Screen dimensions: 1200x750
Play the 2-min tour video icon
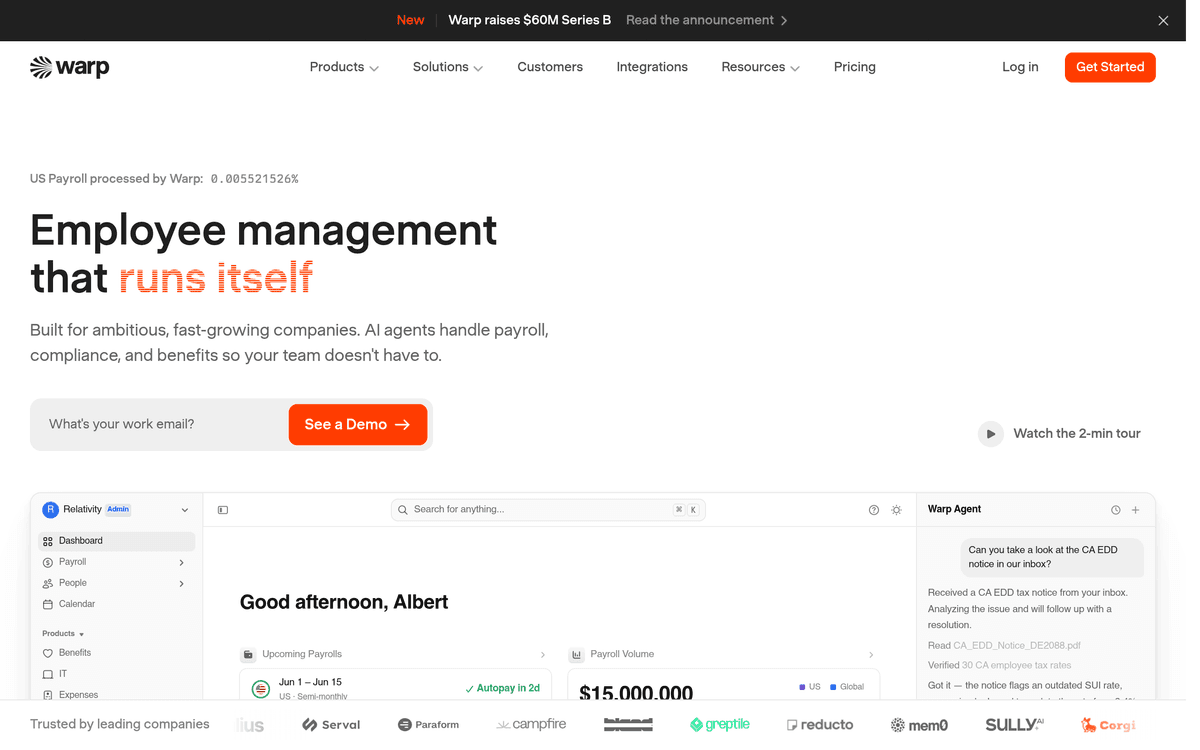(x=990, y=434)
